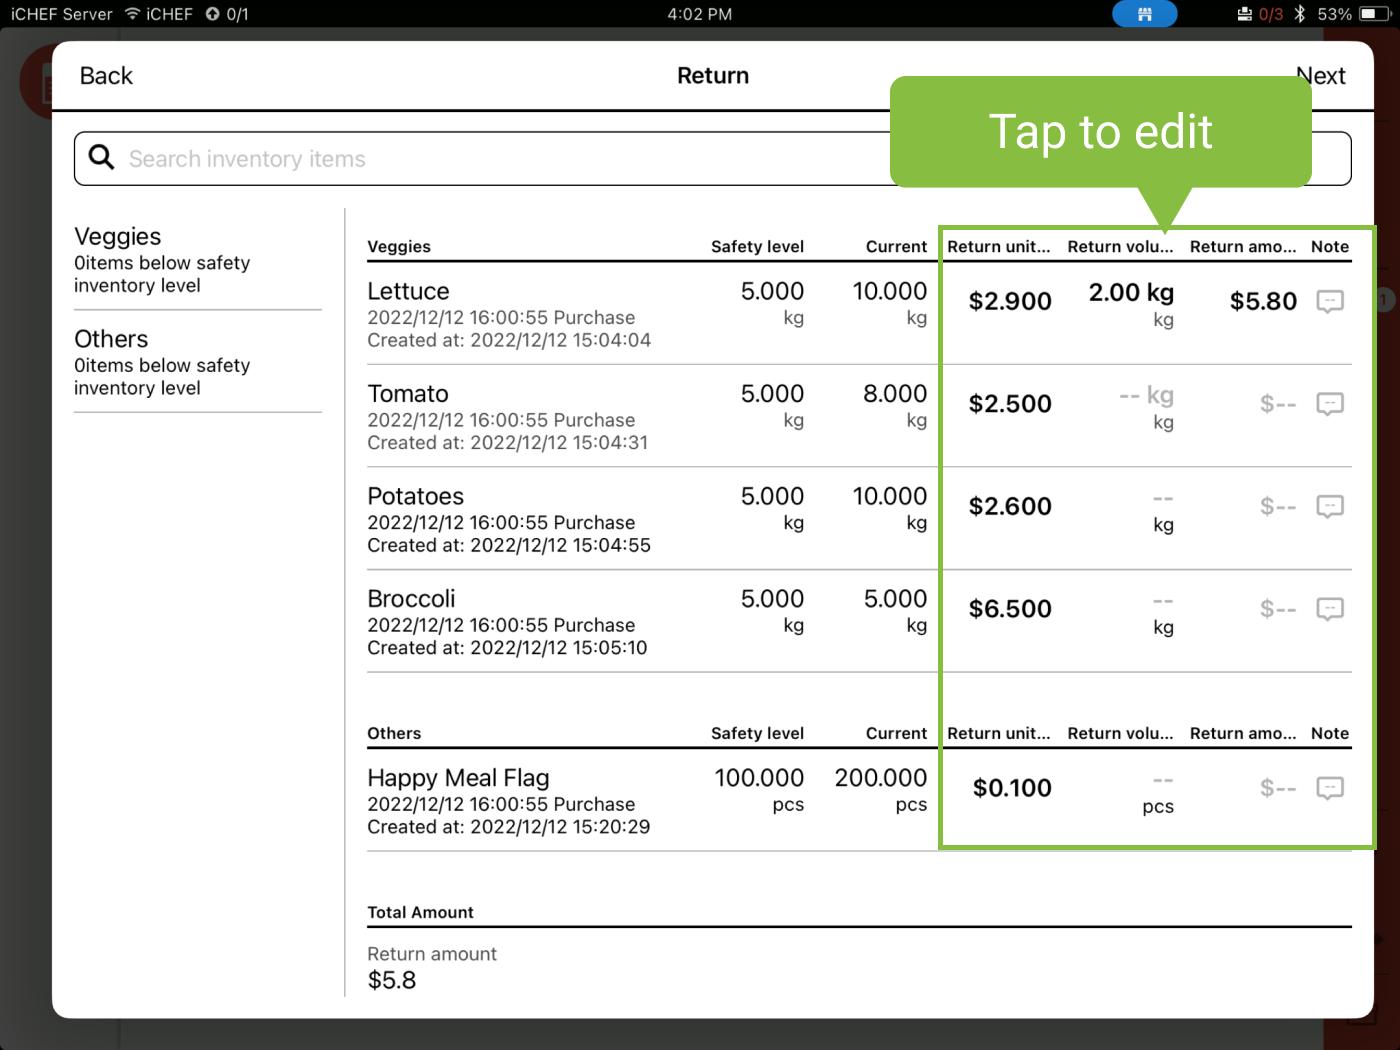Screen dimensions: 1400x1050
Task: Edit Broccoli return unit price $6.500
Action: point(1009,609)
